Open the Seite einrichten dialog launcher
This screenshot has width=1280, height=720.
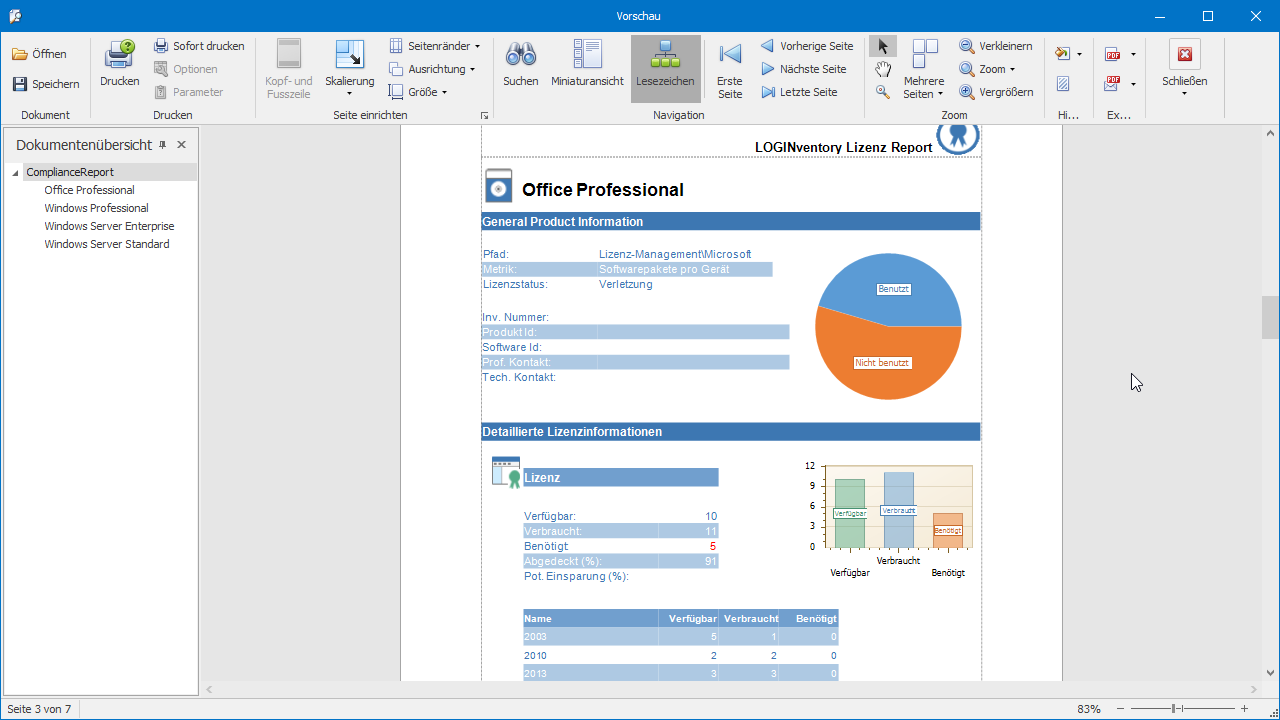point(485,116)
